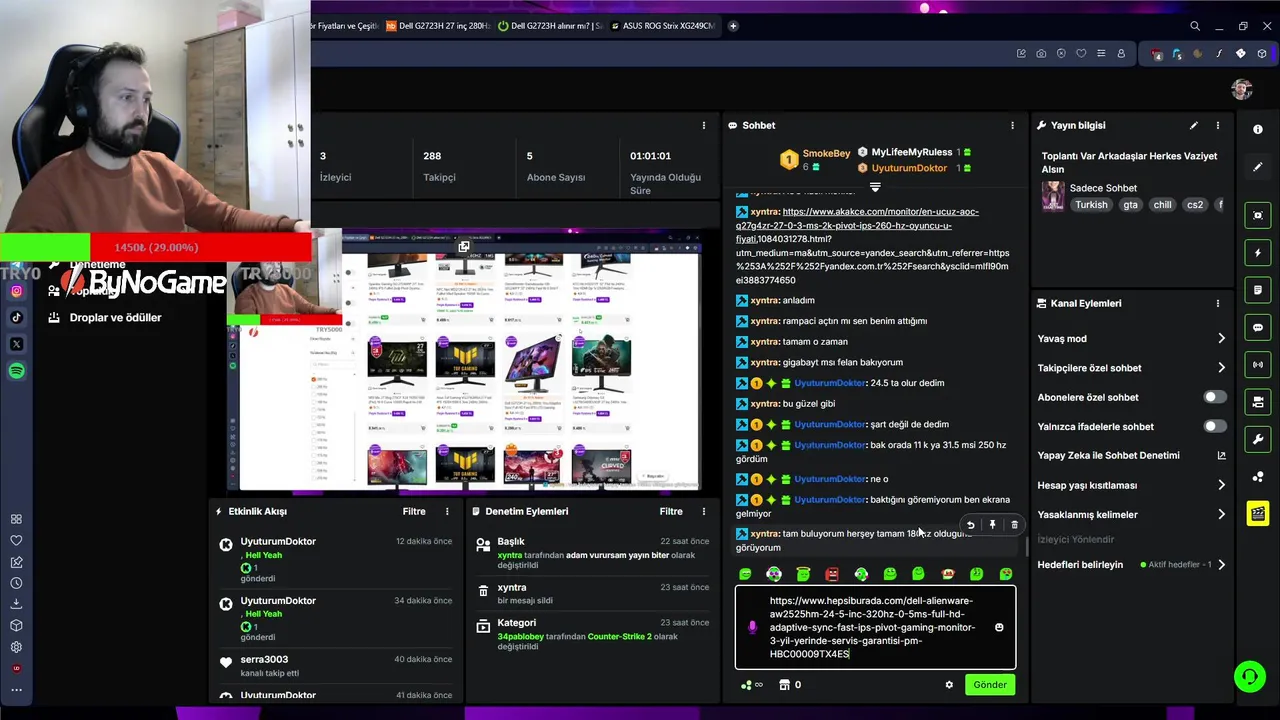Click the lightning bolt icon on right rail

click(x=1258, y=253)
